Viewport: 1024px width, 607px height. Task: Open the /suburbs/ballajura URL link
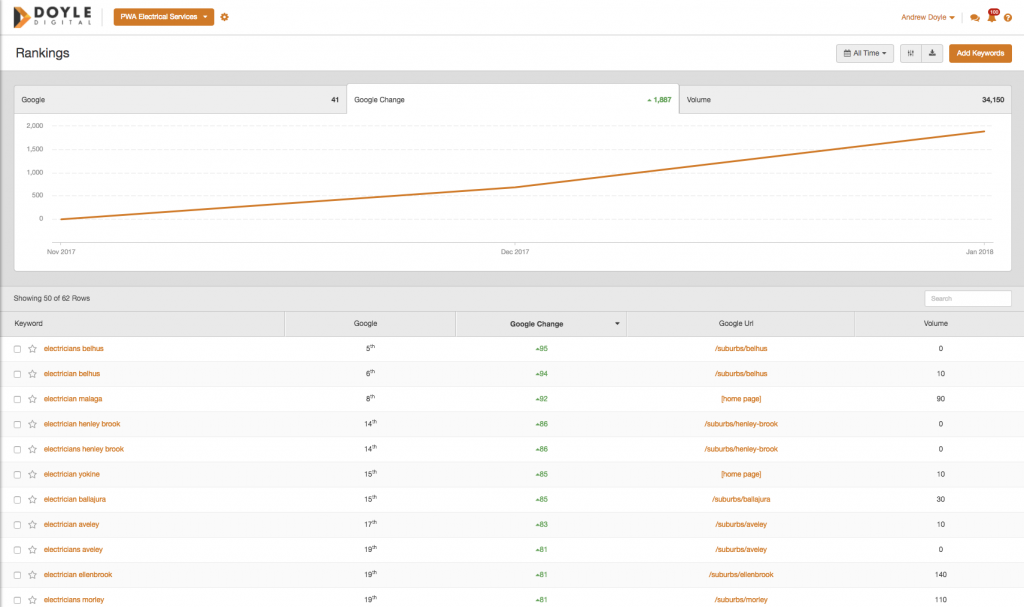[740, 499]
